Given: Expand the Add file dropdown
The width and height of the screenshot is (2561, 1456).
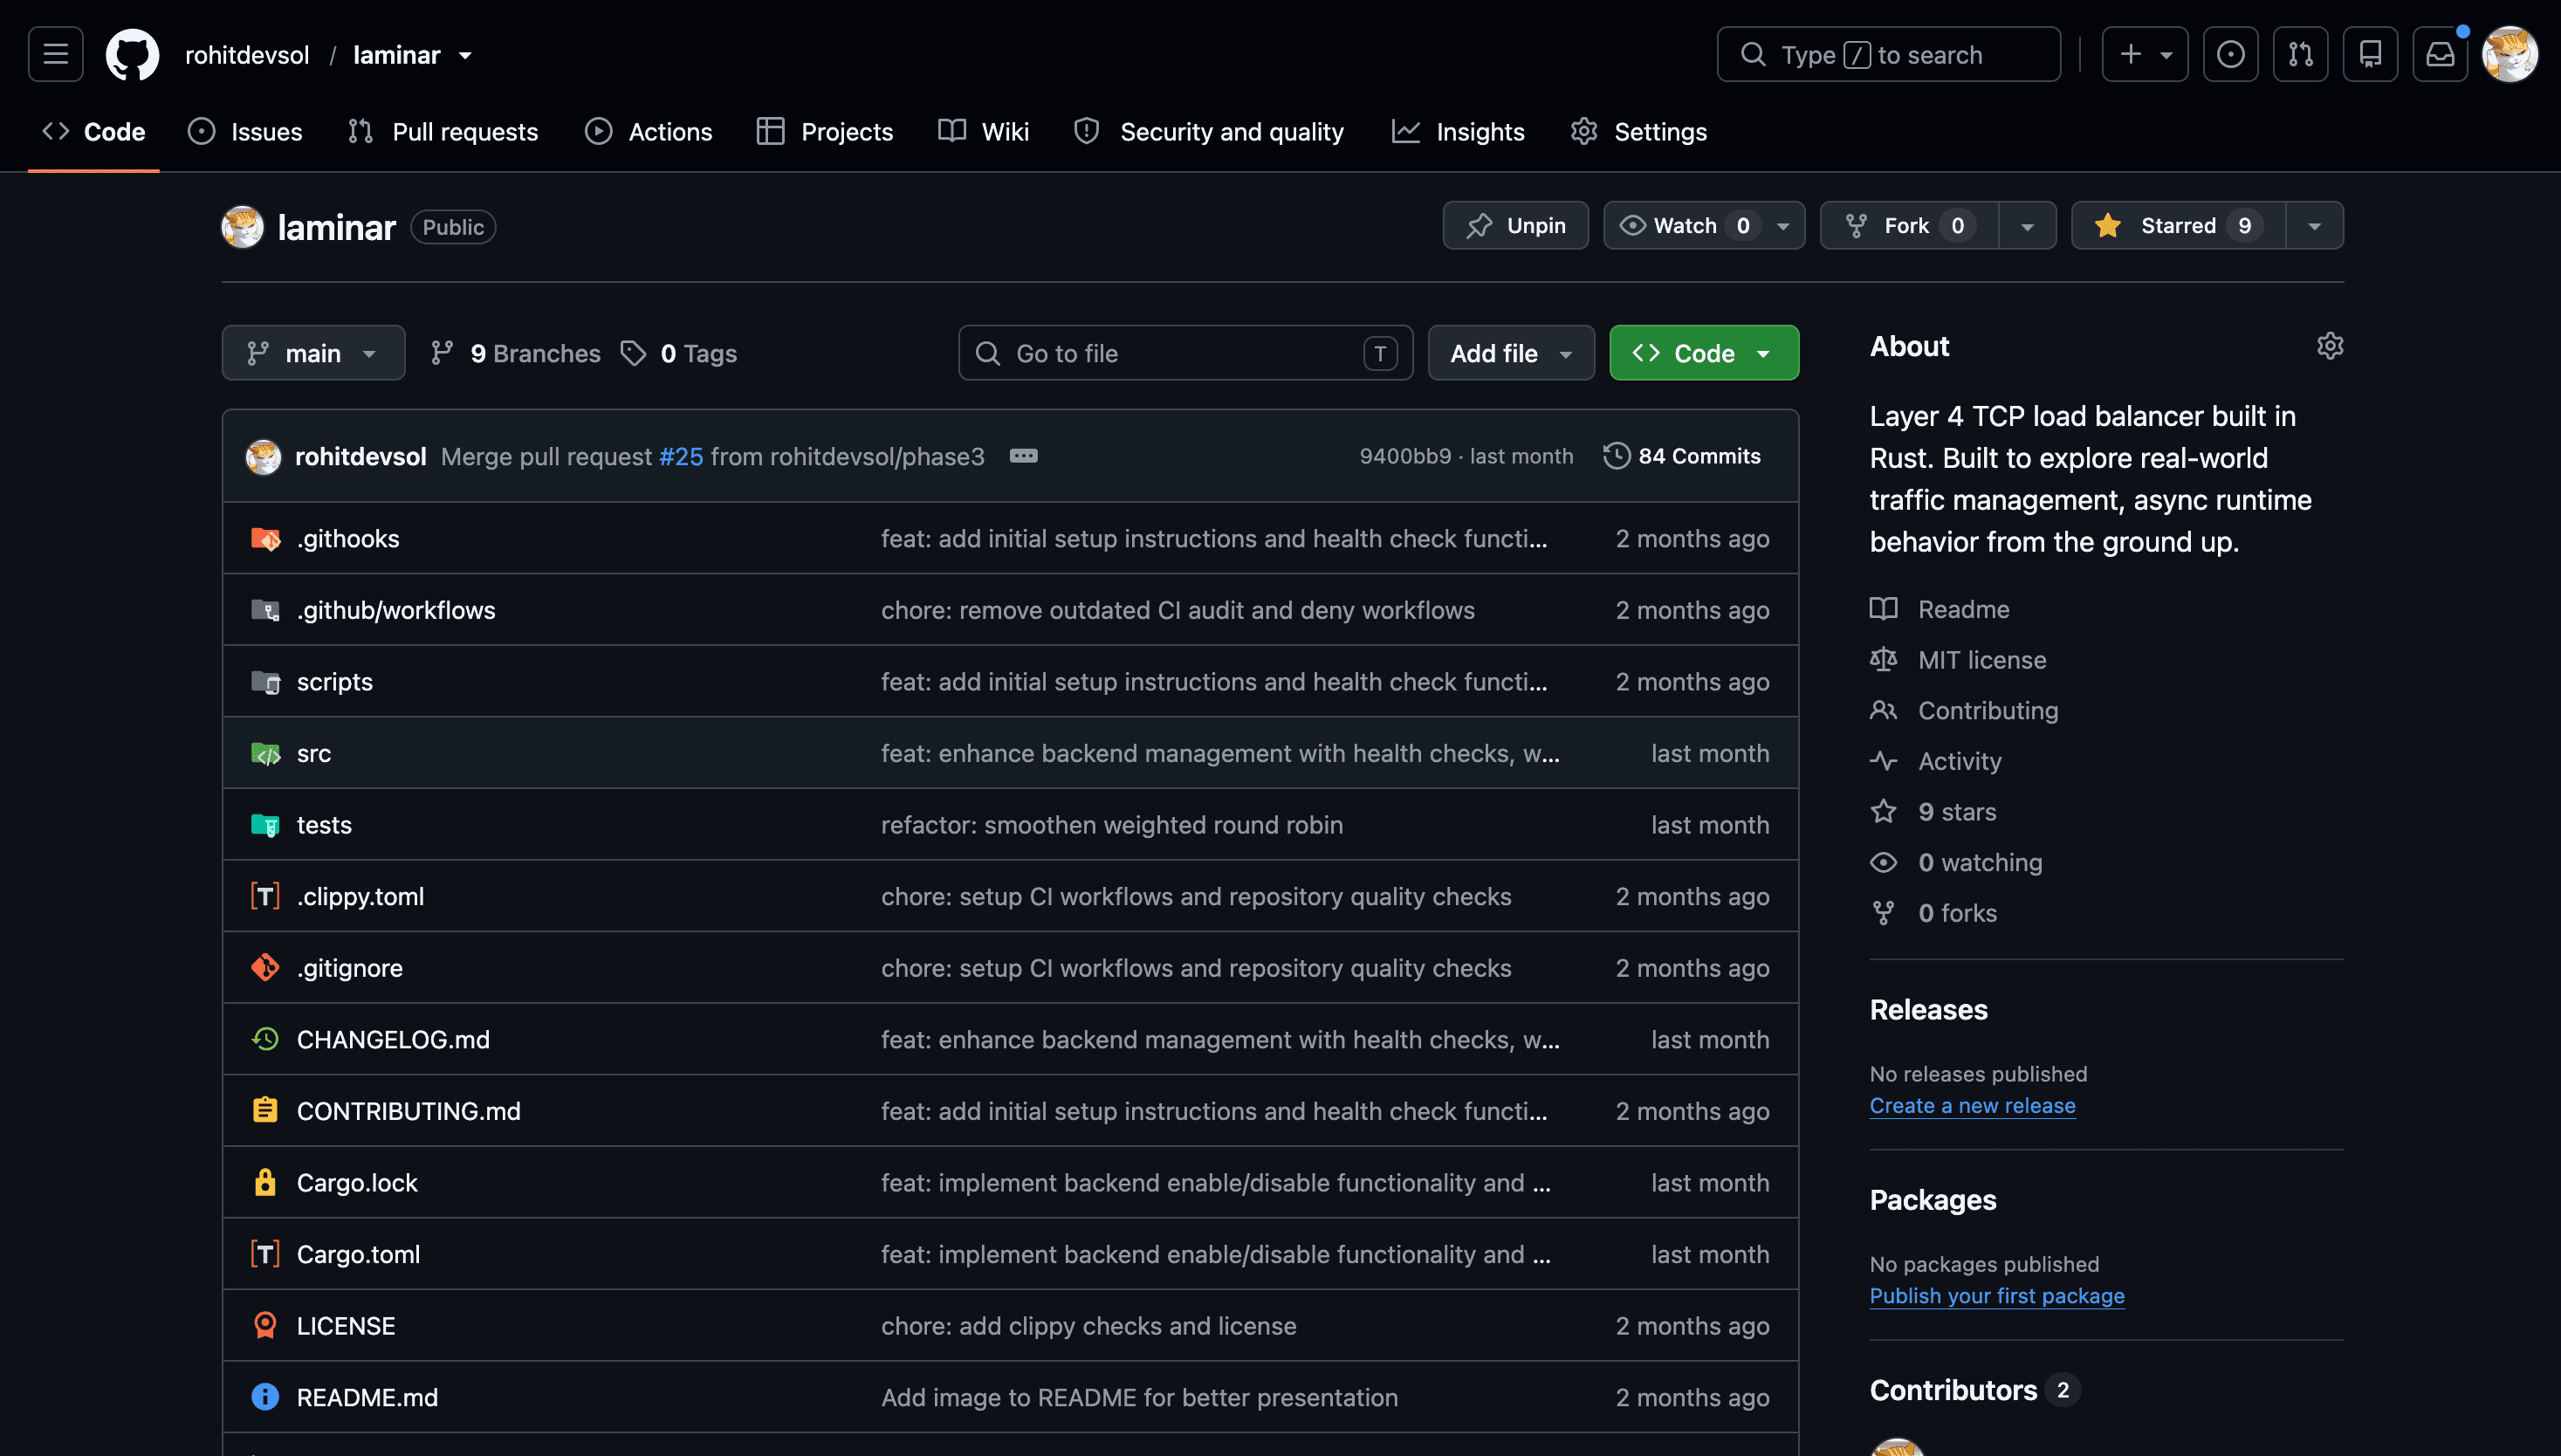Looking at the screenshot, I should coord(1511,353).
